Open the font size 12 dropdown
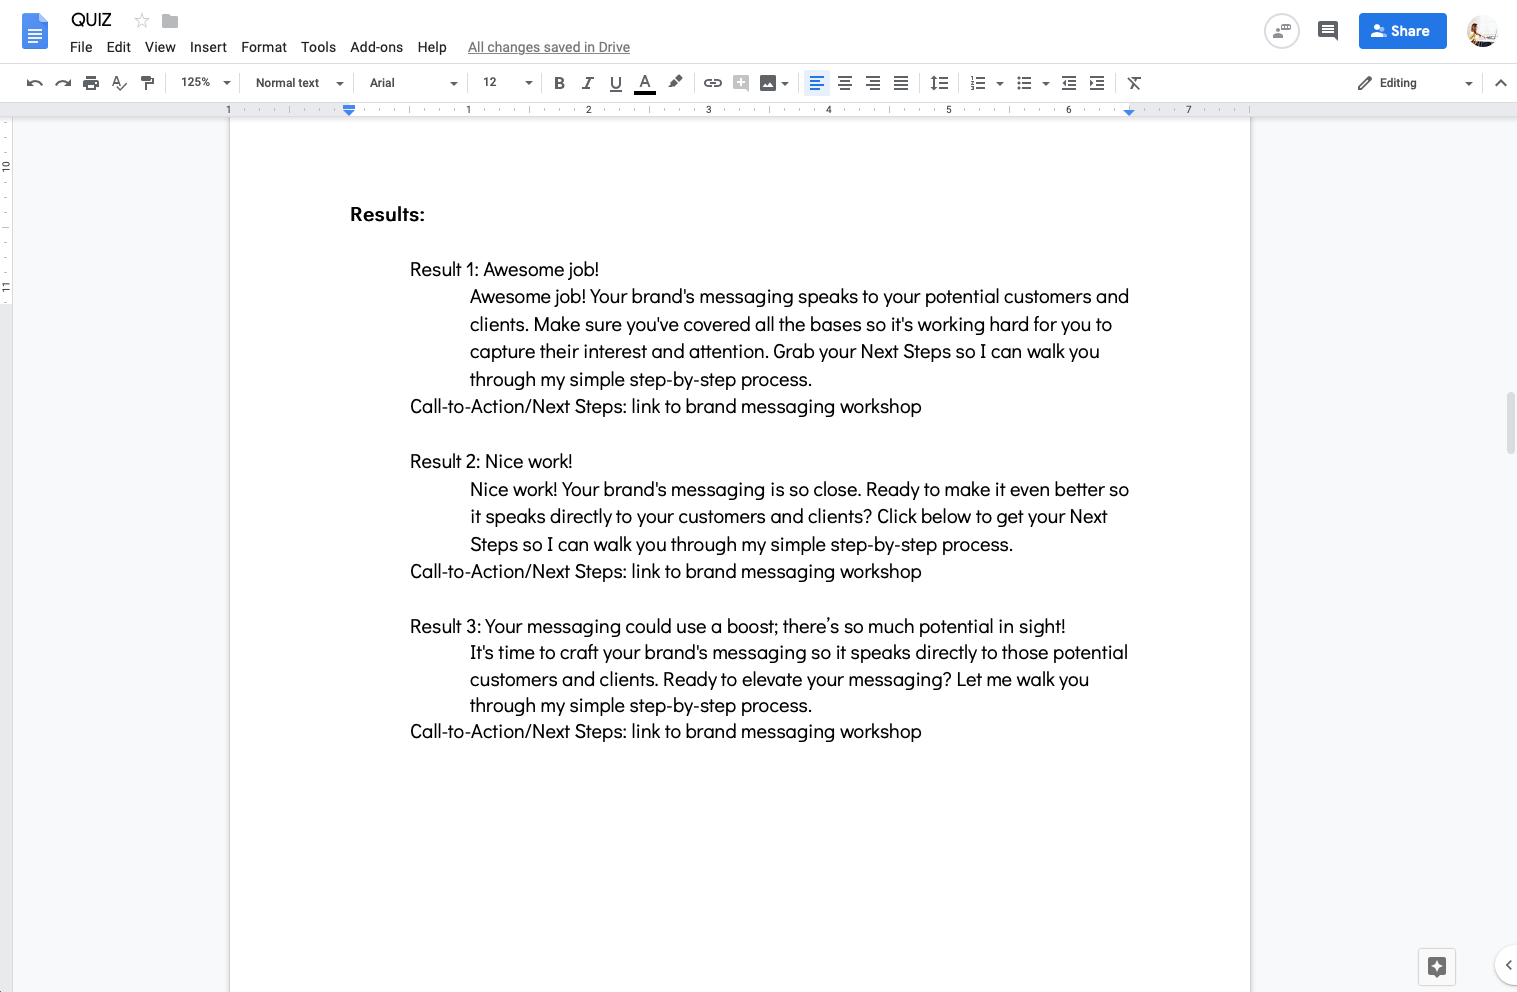 [x=507, y=83]
